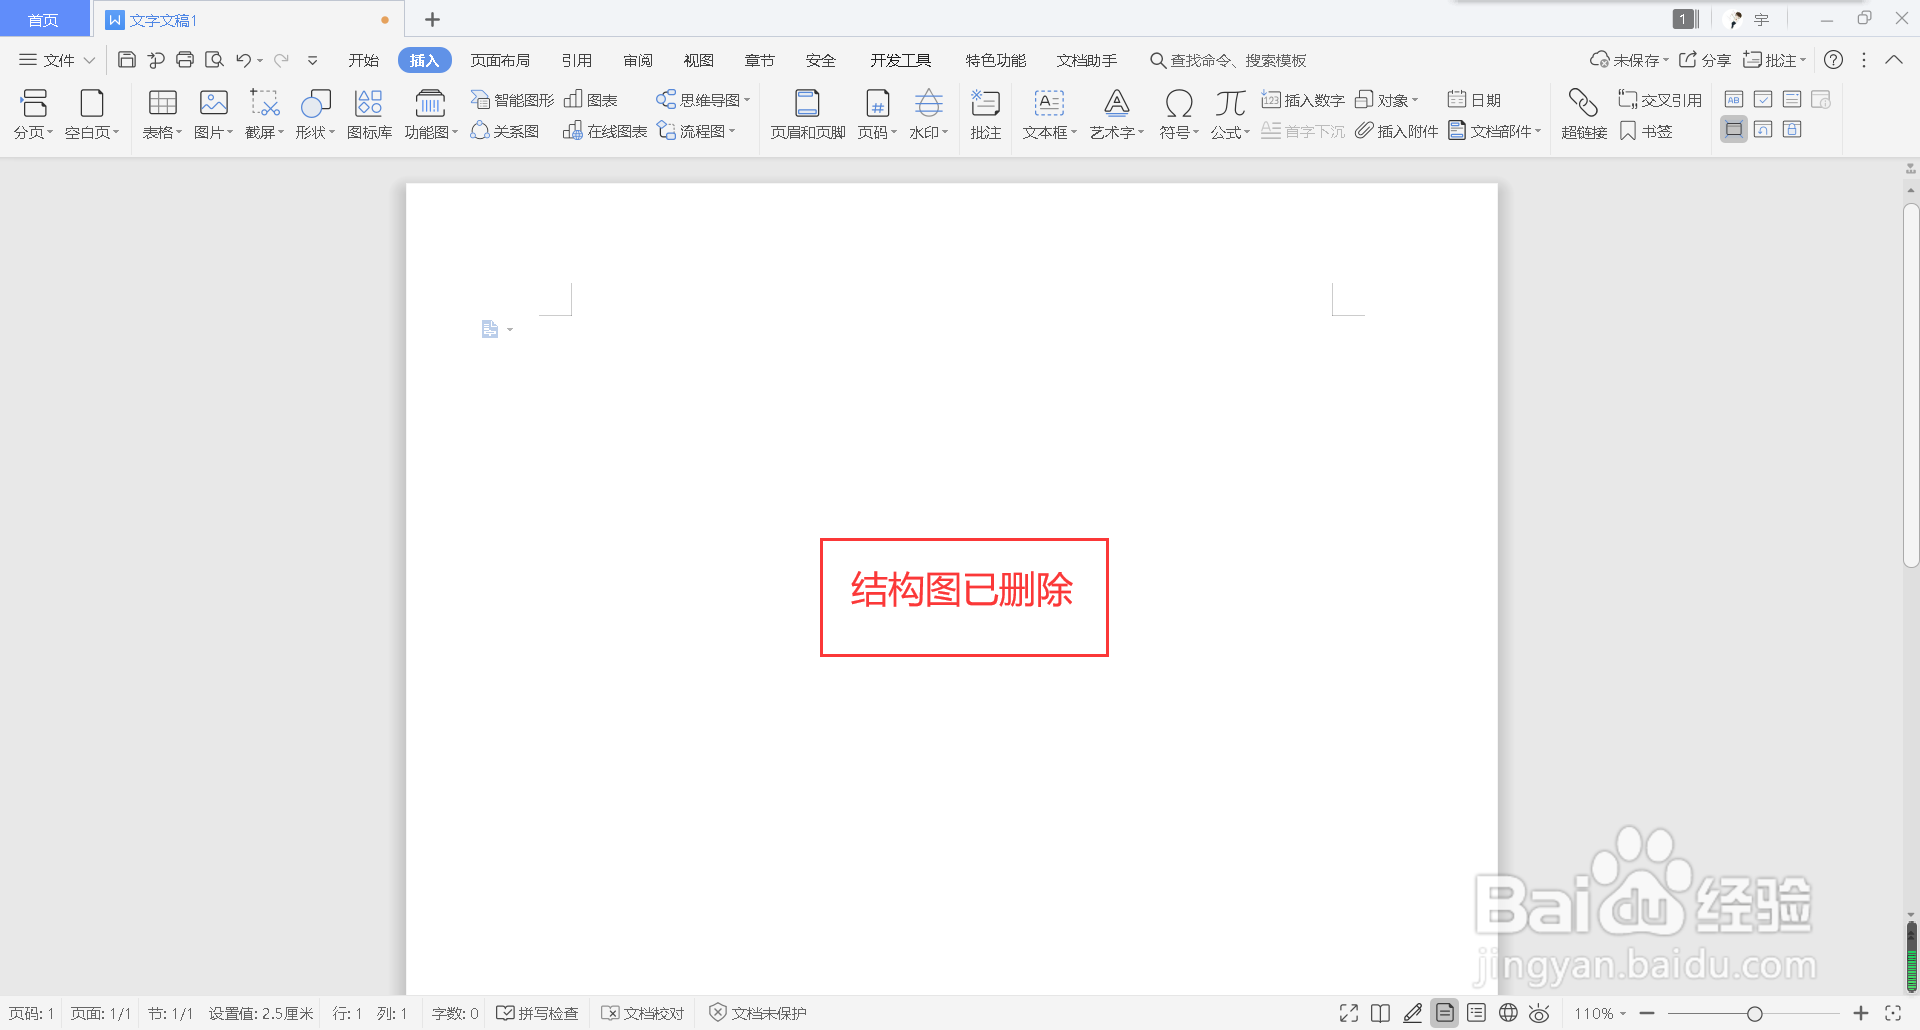
Task: Activate eye protection mode in status bar
Action: (1540, 1012)
